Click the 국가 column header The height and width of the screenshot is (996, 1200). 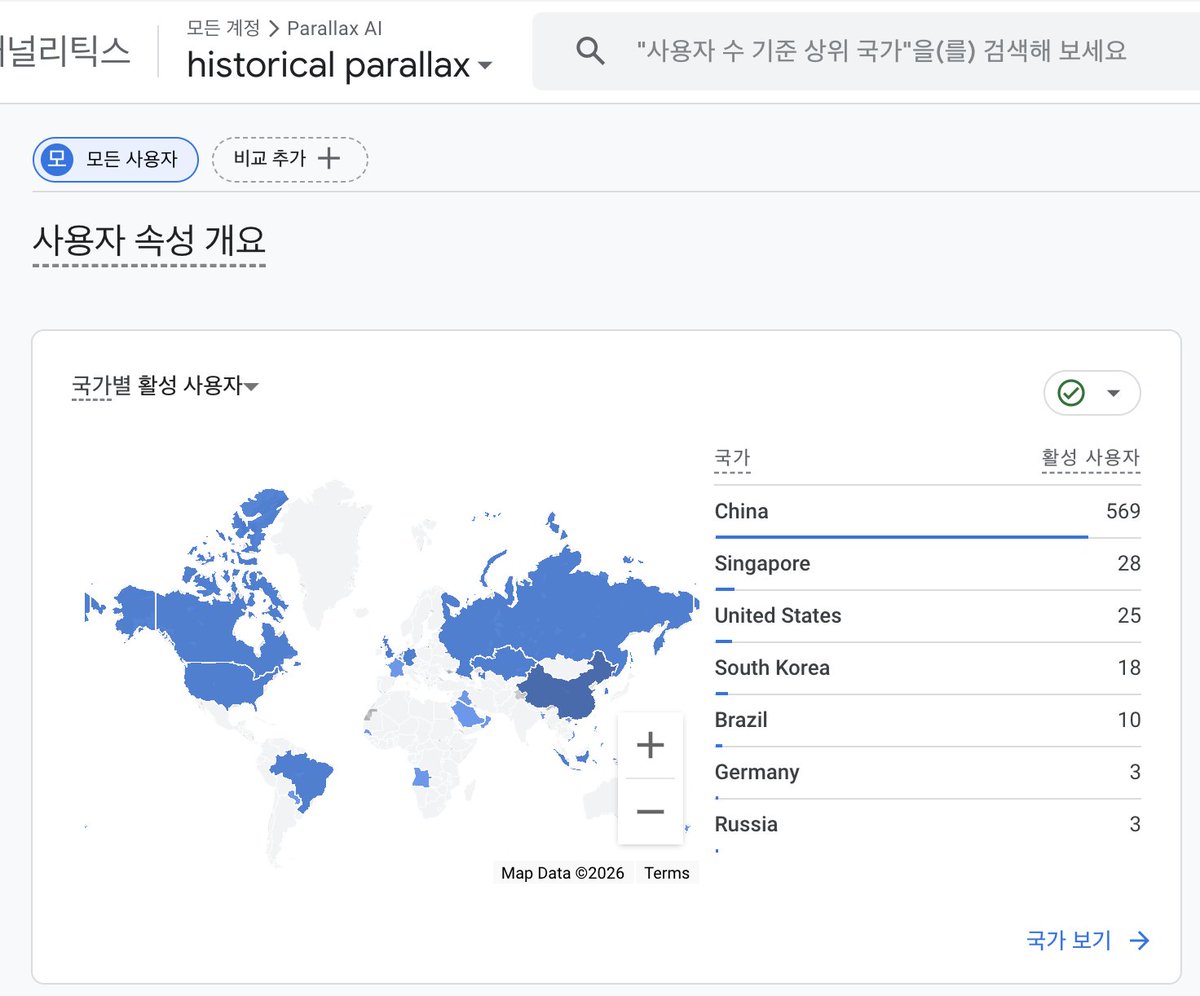point(732,458)
